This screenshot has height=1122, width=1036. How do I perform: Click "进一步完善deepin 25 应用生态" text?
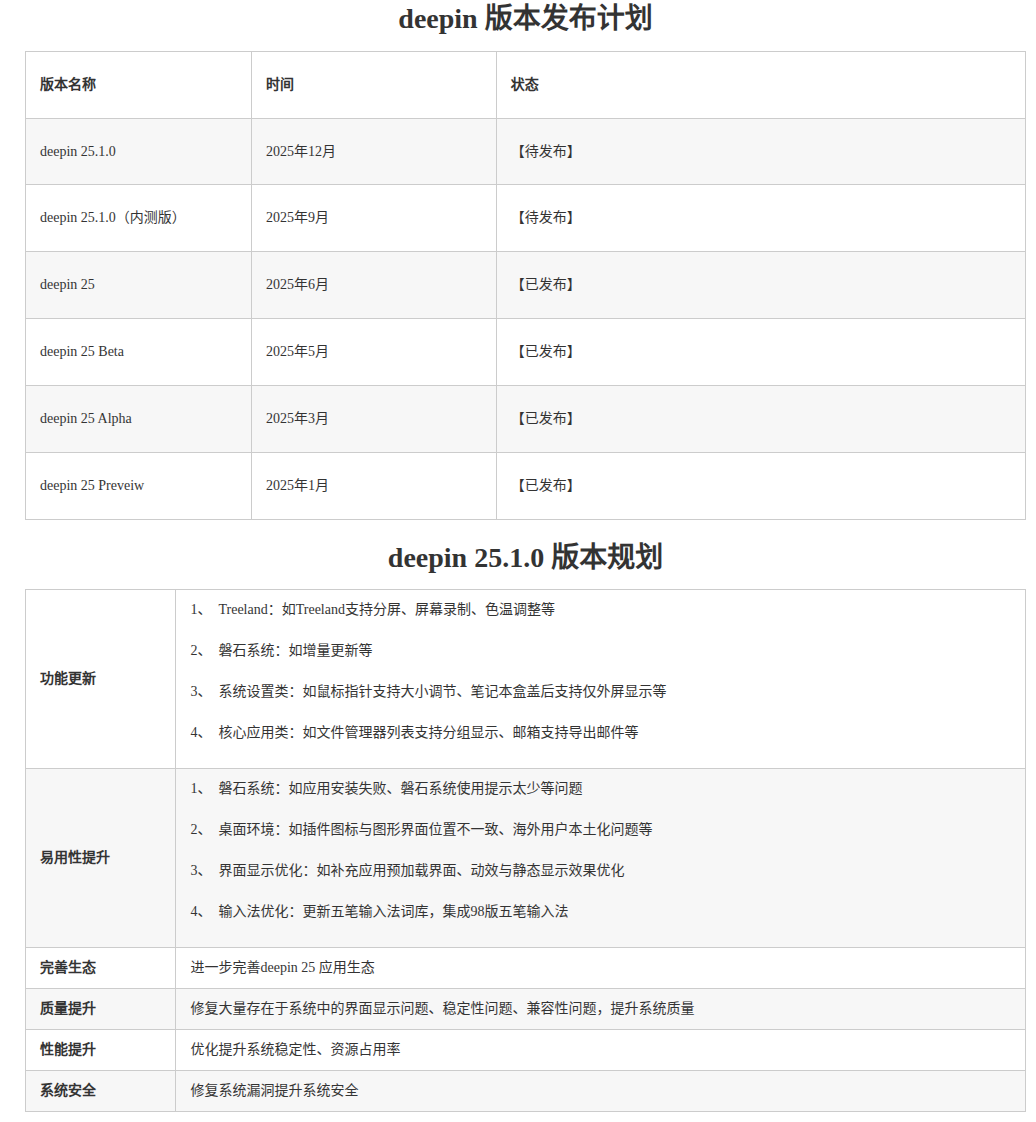click(283, 968)
